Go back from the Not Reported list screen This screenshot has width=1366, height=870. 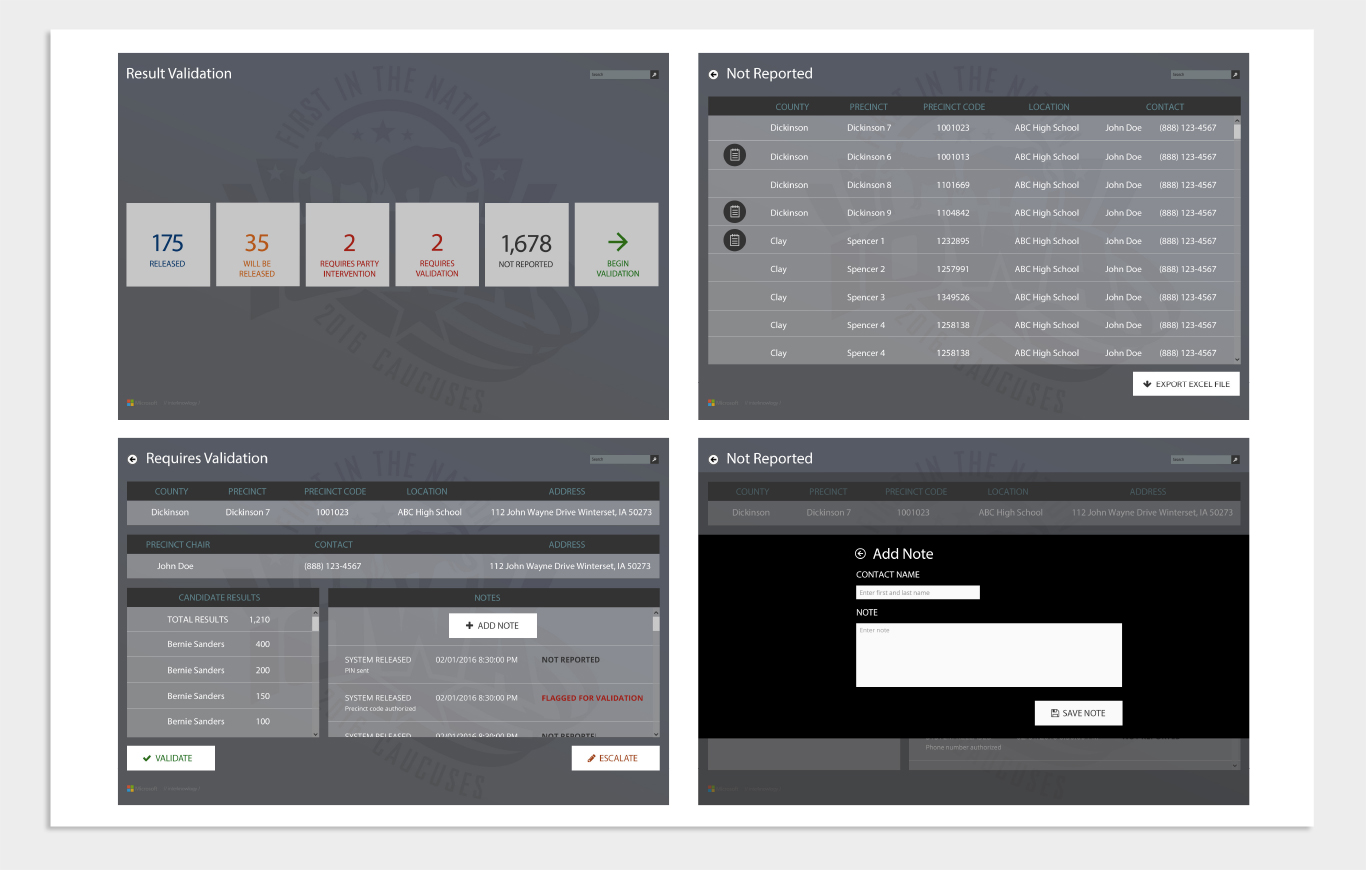click(713, 74)
